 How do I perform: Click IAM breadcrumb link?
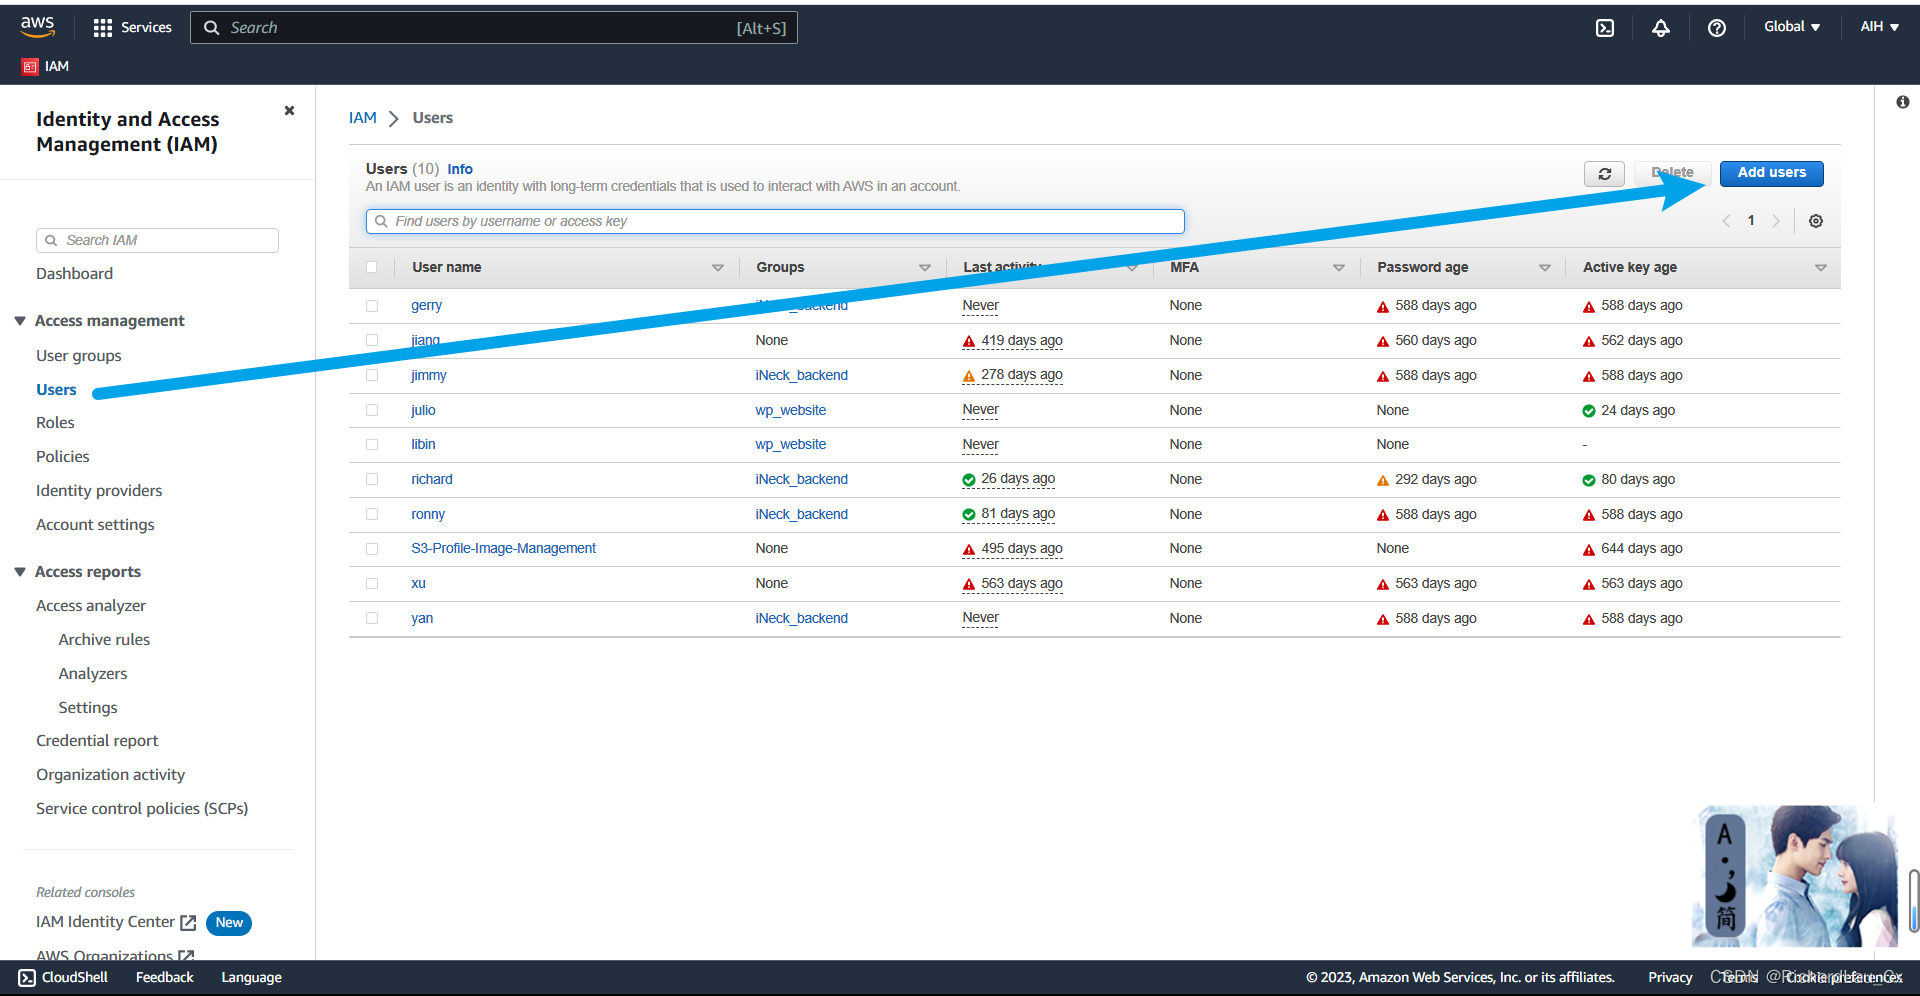(x=363, y=118)
